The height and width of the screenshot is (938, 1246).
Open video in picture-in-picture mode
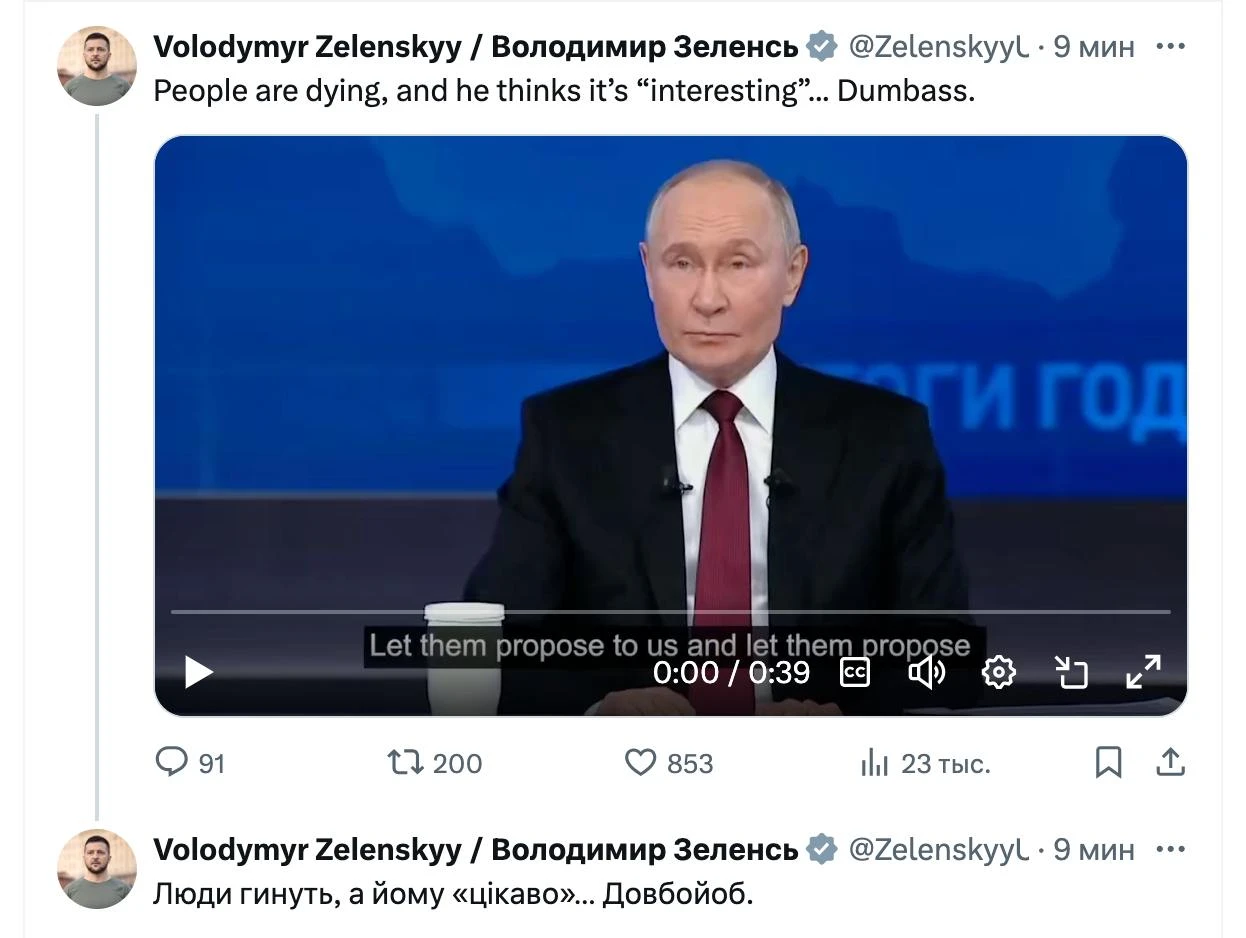coord(1071,672)
